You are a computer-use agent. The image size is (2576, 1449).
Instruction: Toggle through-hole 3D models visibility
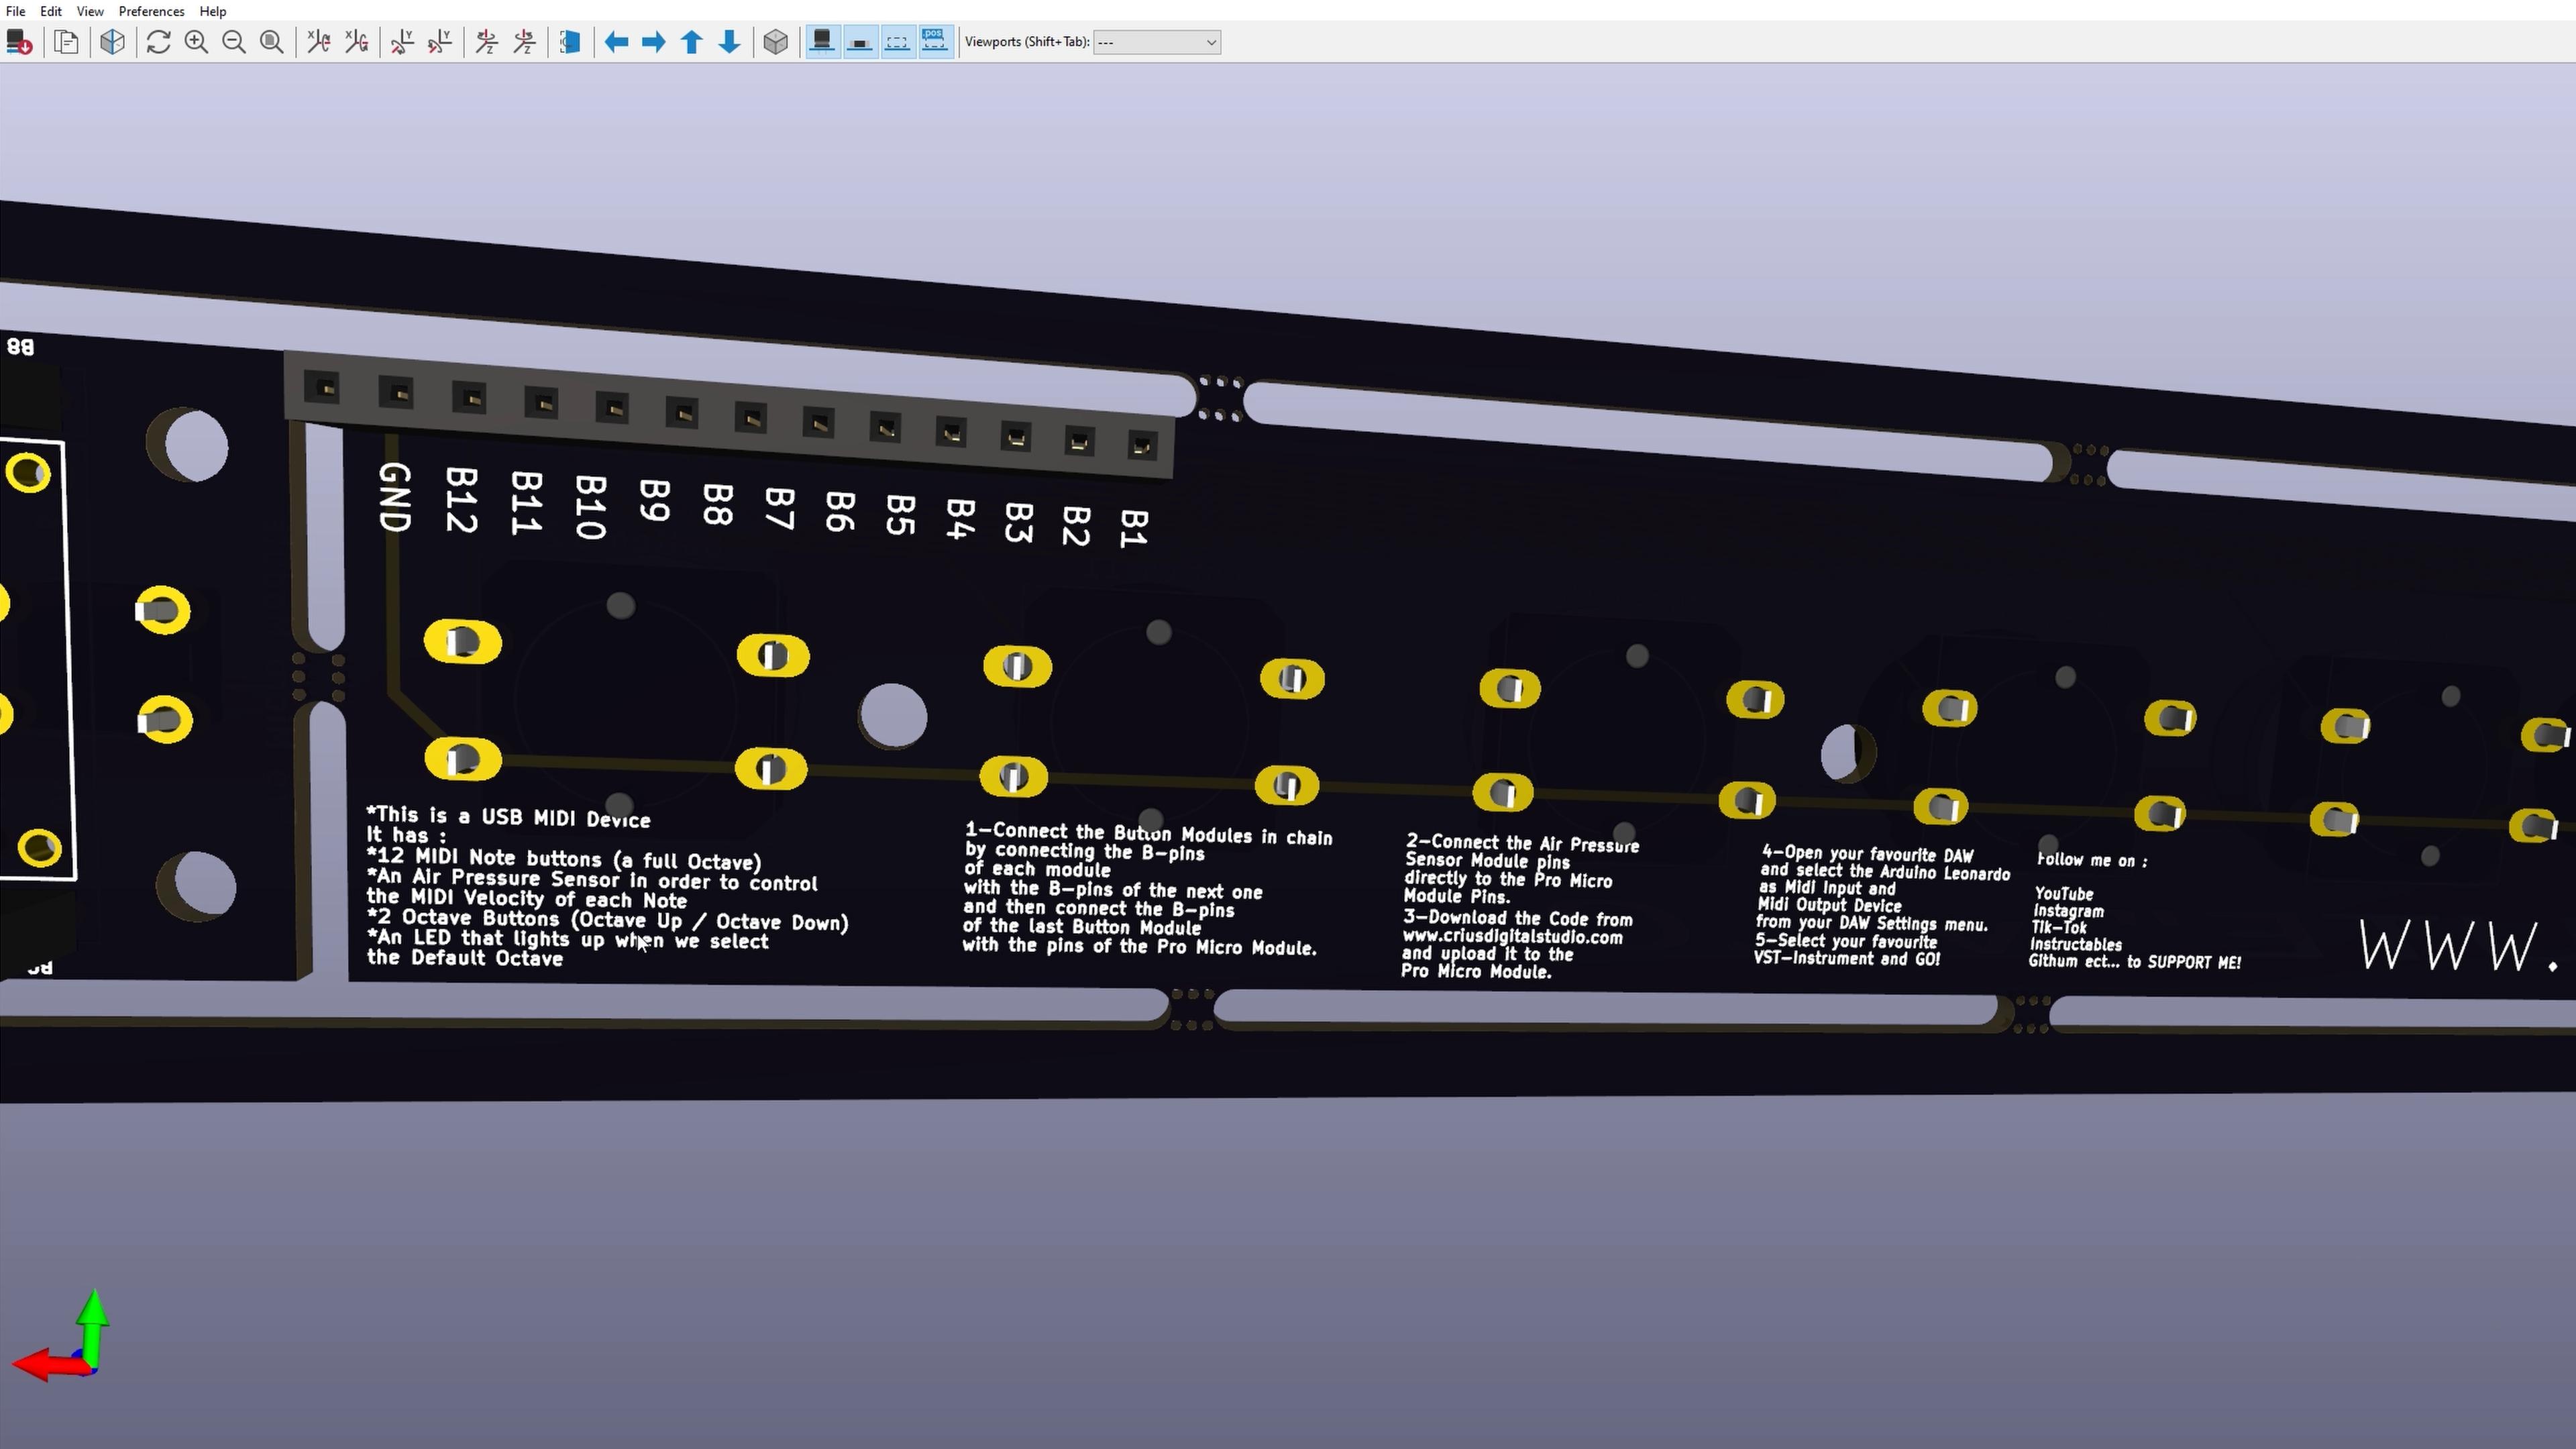point(822,42)
